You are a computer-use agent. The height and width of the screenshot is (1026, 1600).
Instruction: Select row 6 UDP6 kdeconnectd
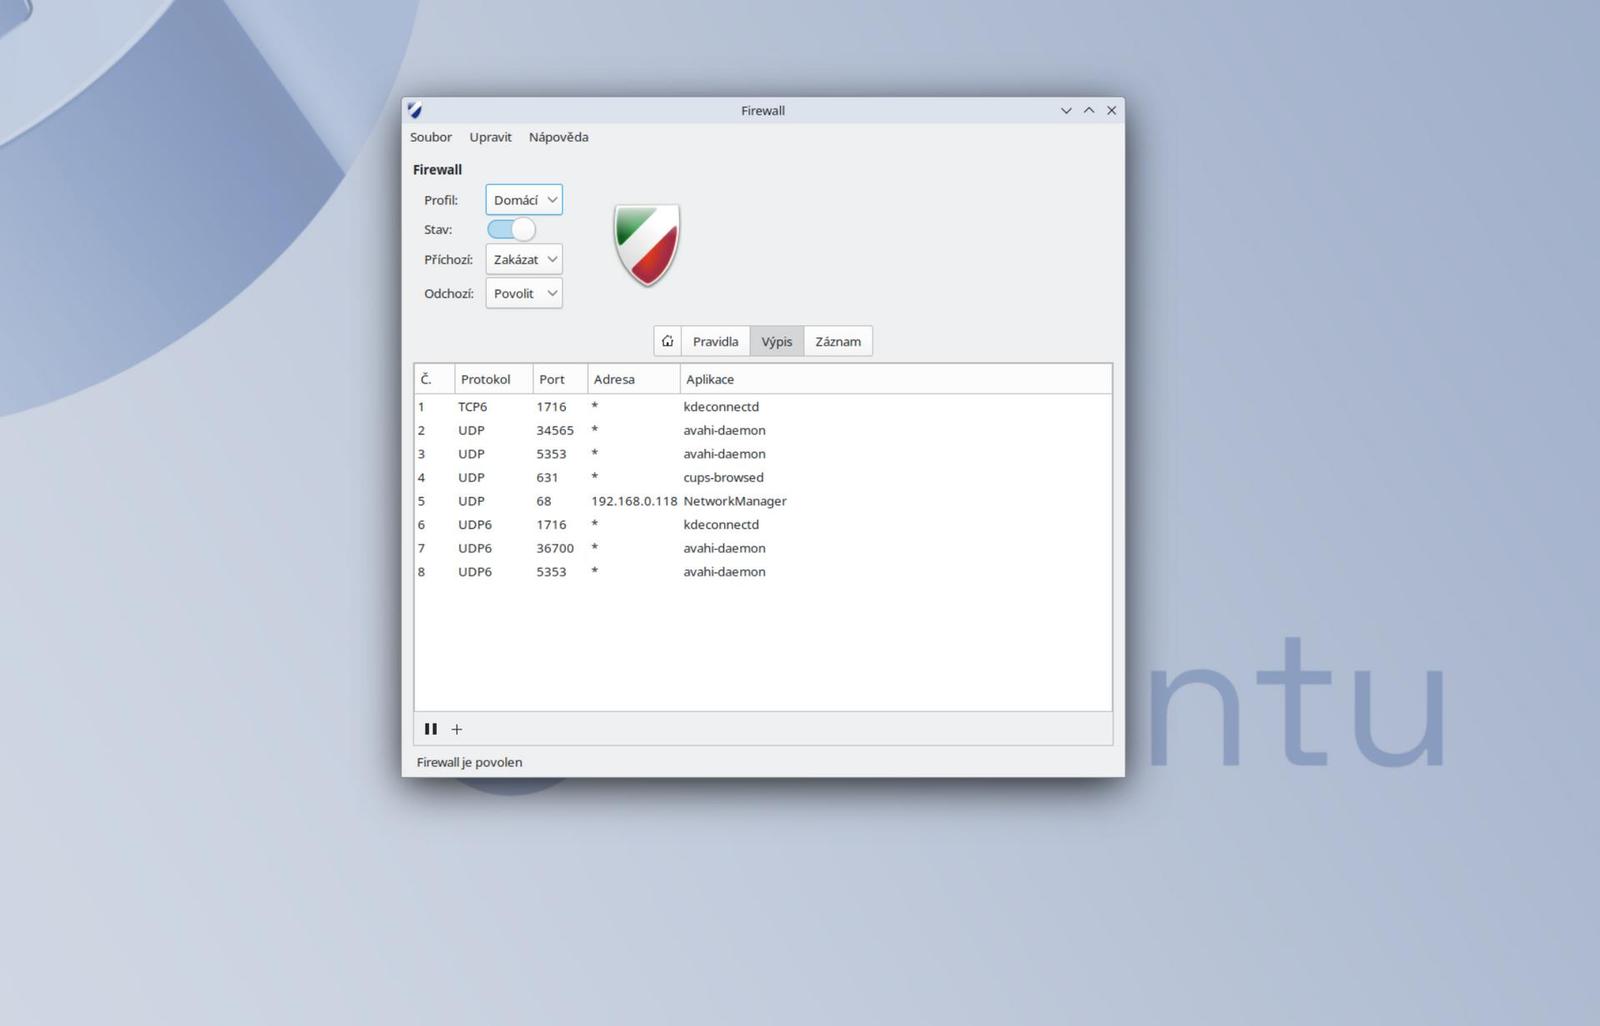tap(763, 524)
